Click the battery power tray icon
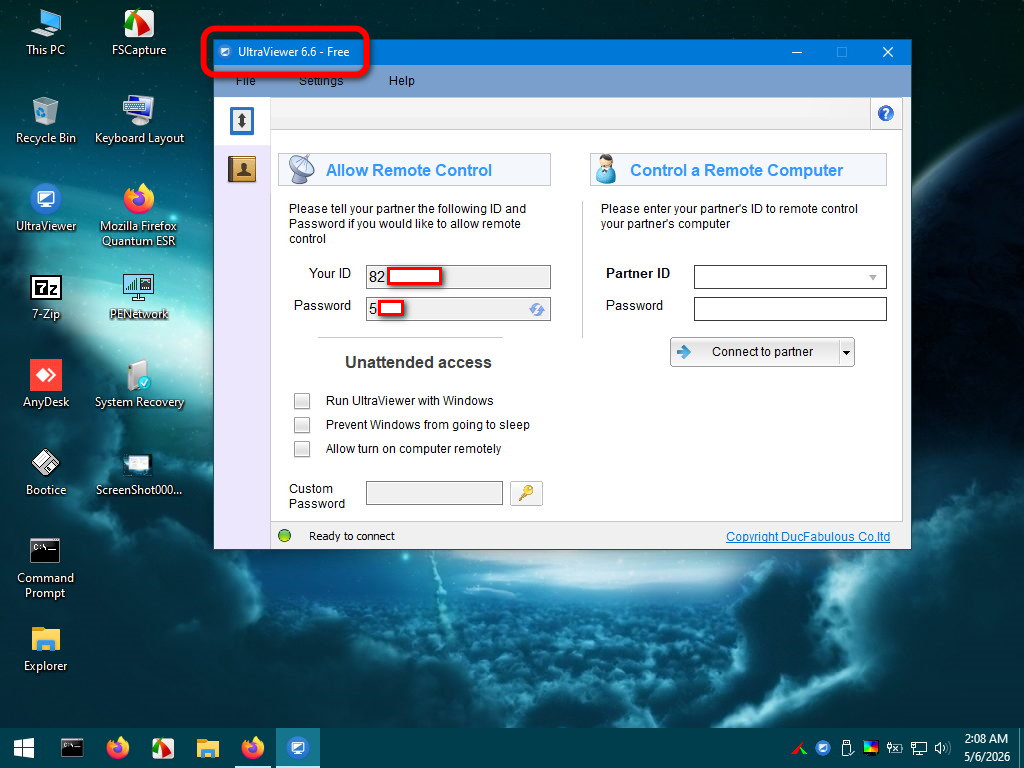1024x768 pixels. [x=894, y=748]
